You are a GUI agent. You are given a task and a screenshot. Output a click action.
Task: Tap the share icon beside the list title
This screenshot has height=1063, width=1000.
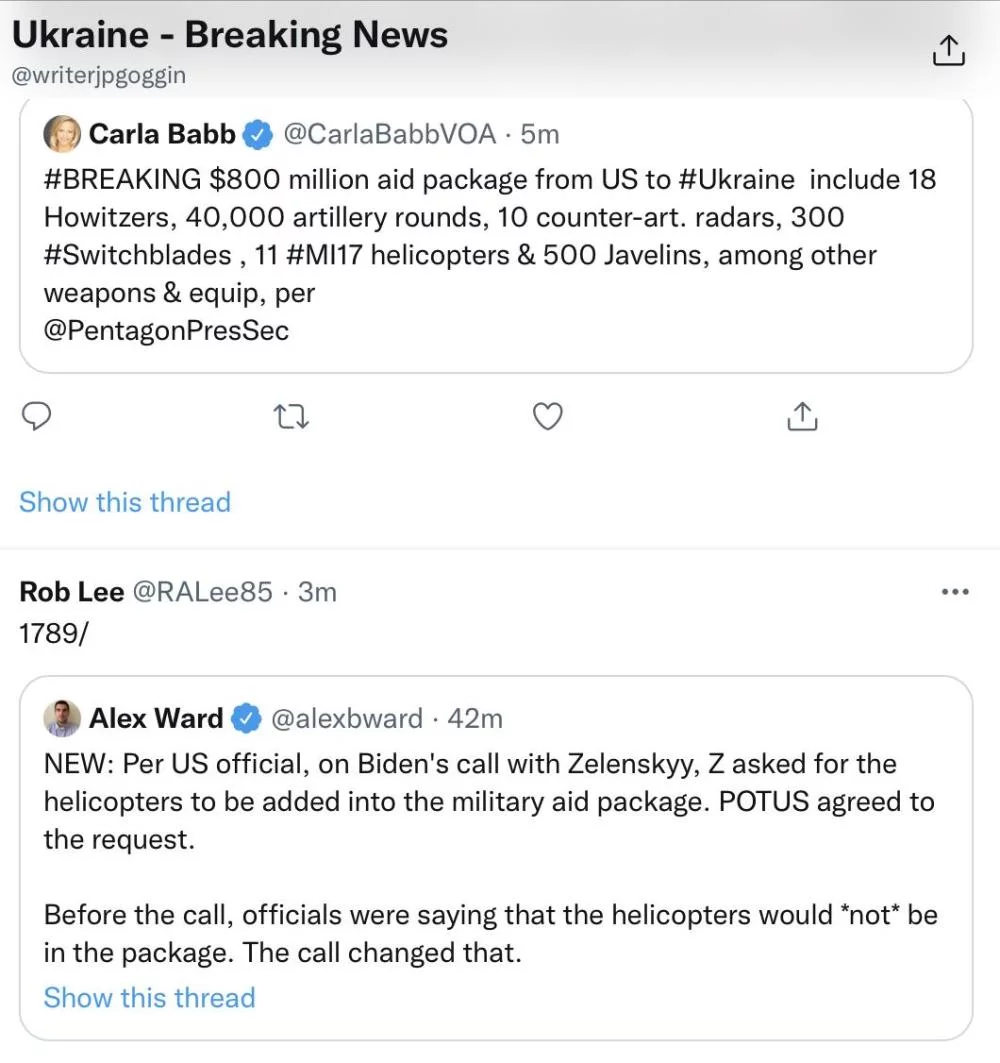point(948,50)
